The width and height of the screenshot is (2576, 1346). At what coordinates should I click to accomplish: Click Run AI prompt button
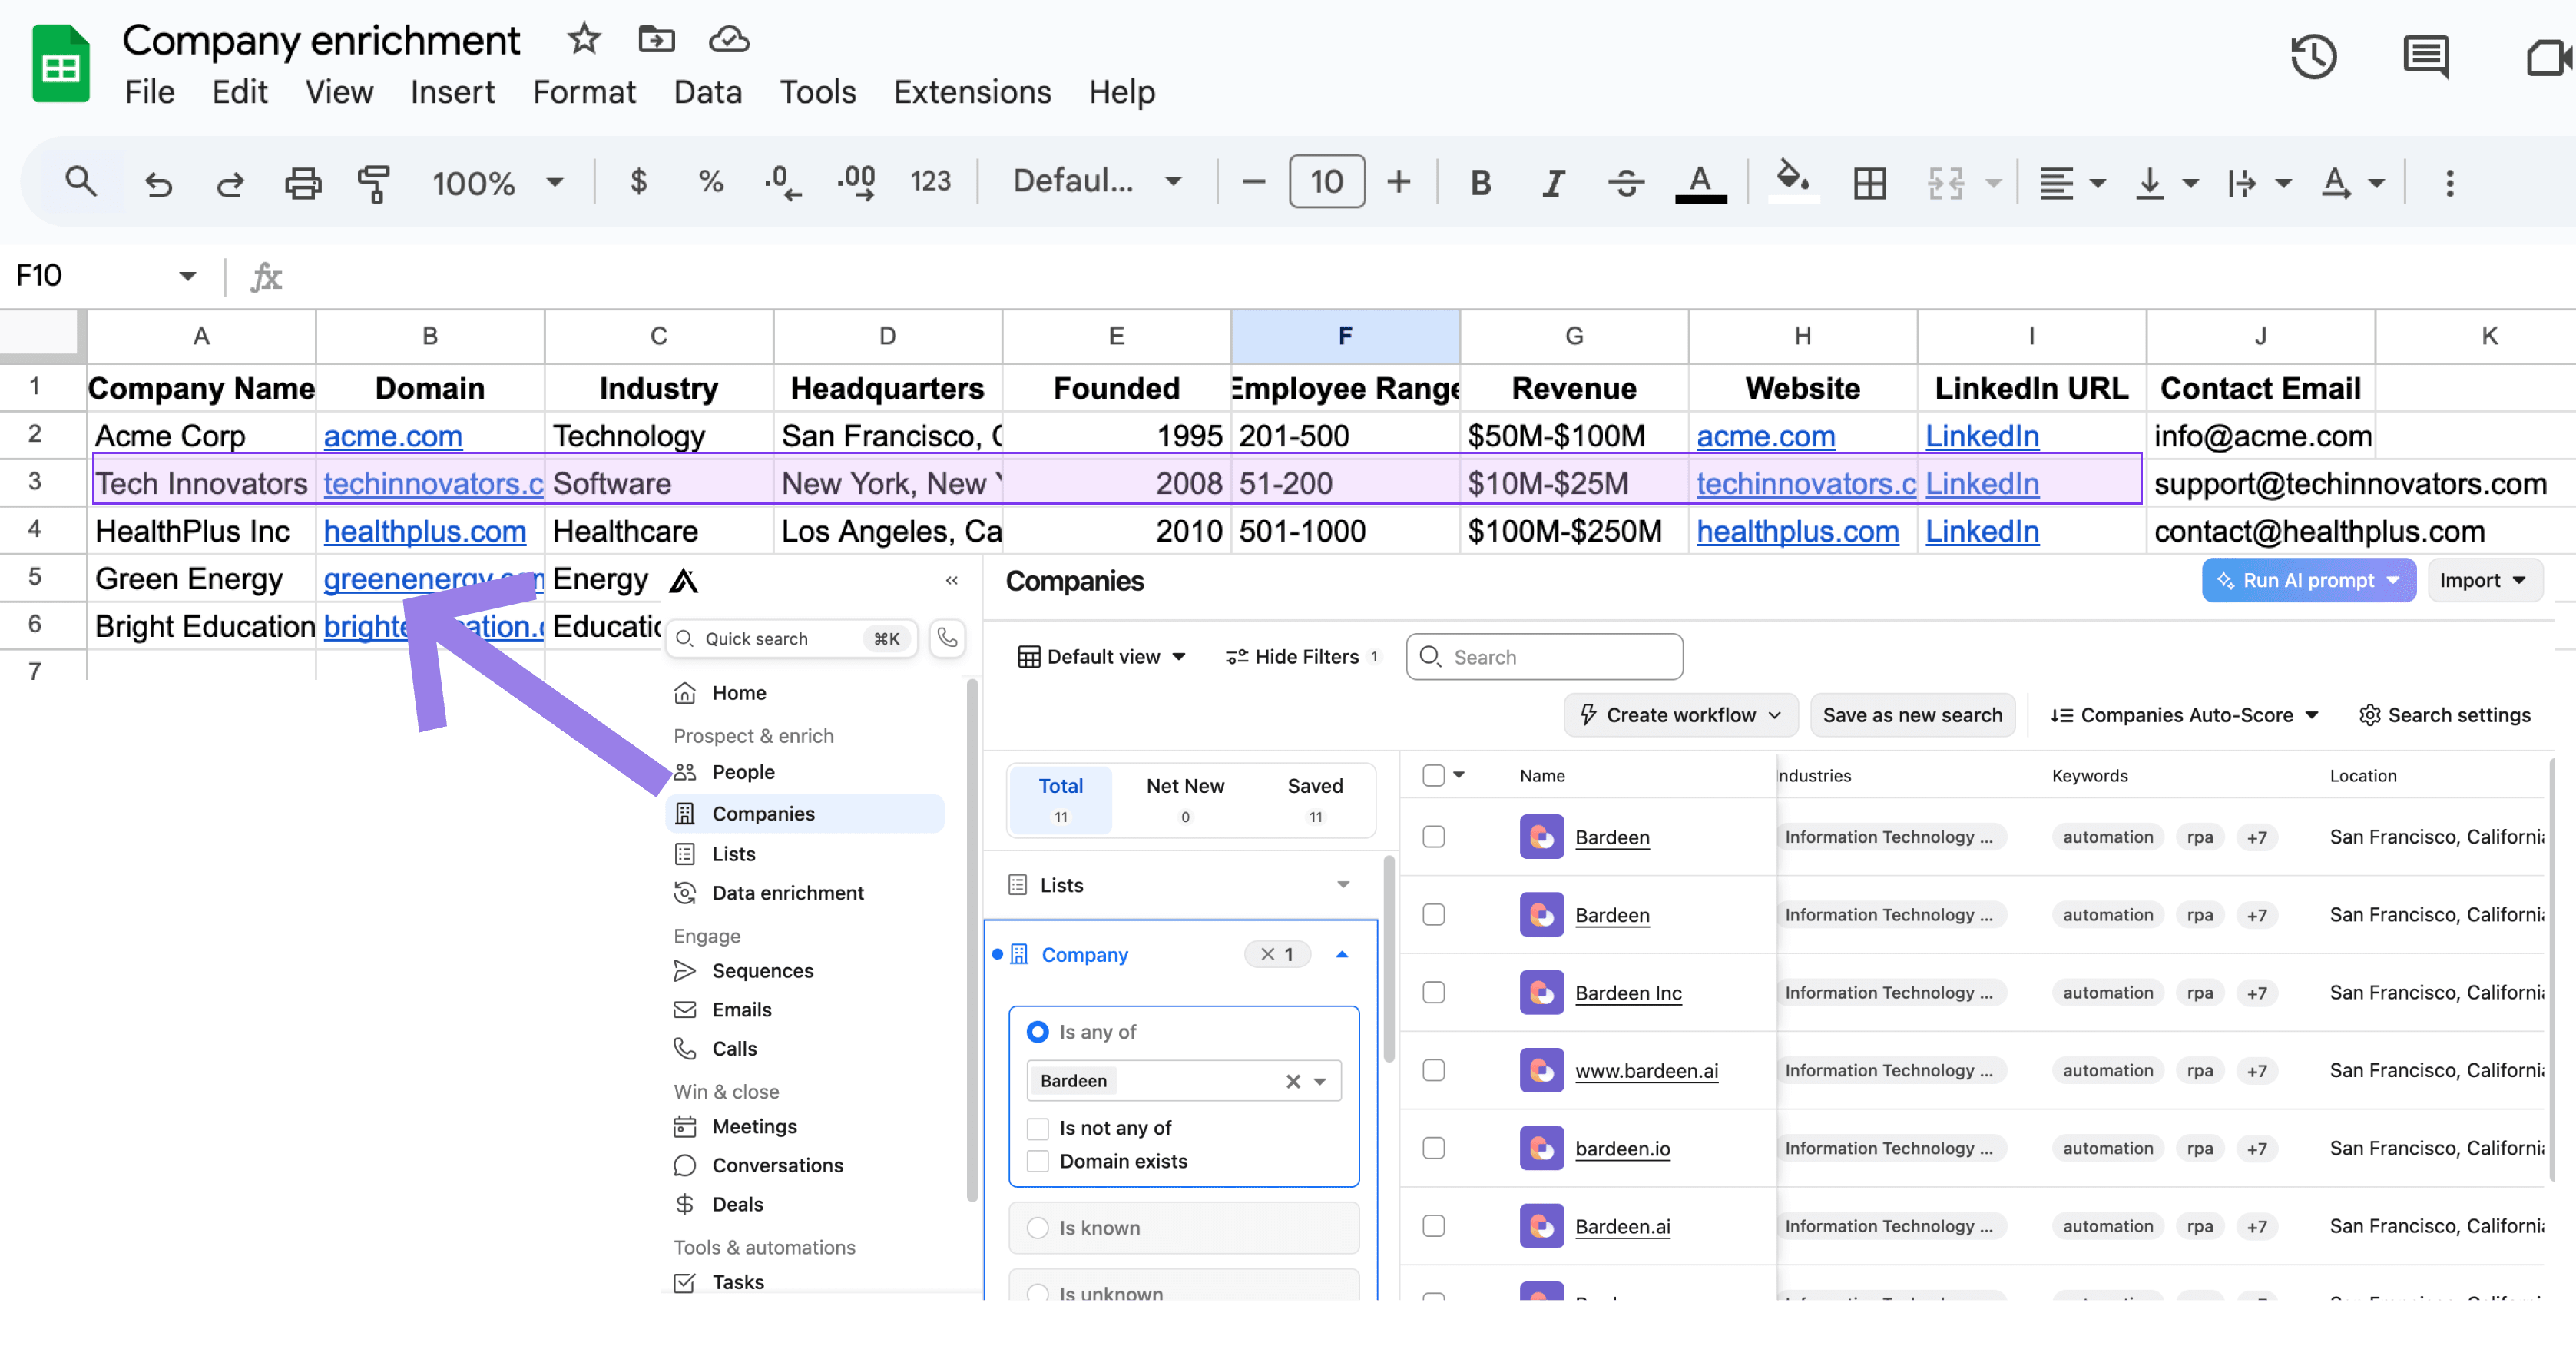click(x=2308, y=580)
